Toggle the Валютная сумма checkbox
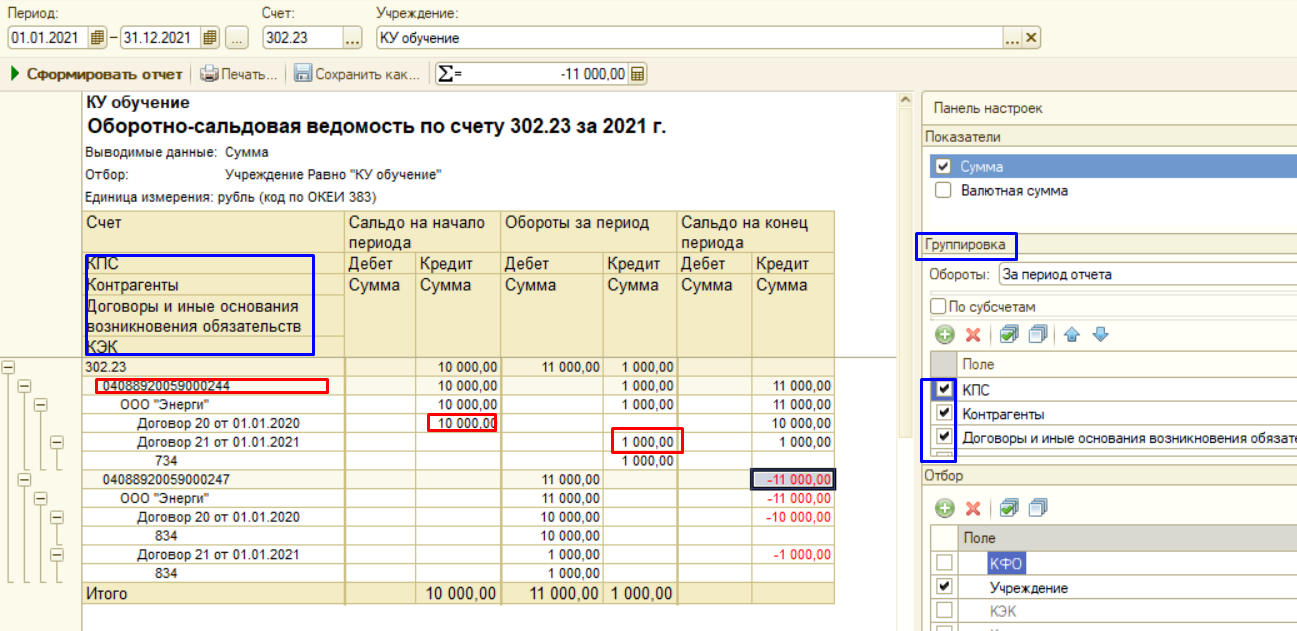The width and height of the screenshot is (1297, 631). click(x=942, y=190)
